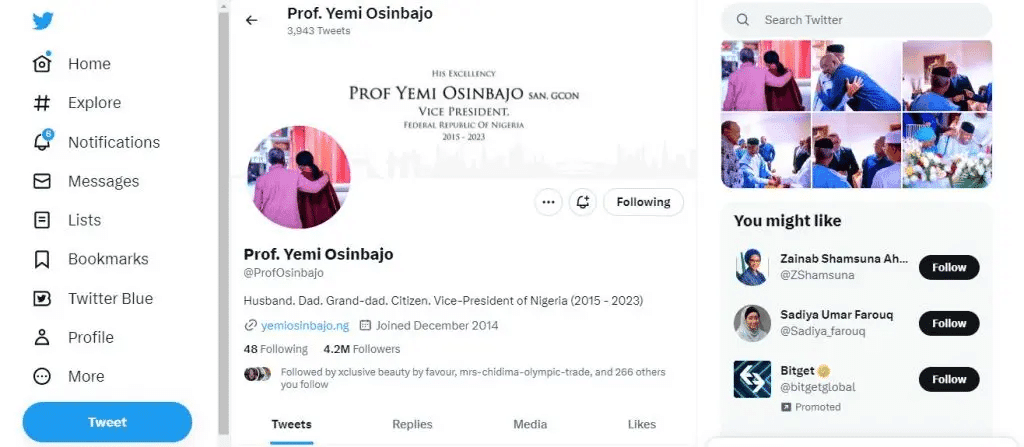Open the profile avatar picture
The height and width of the screenshot is (447, 1024).
pyautogui.click(x=297, y=177)
